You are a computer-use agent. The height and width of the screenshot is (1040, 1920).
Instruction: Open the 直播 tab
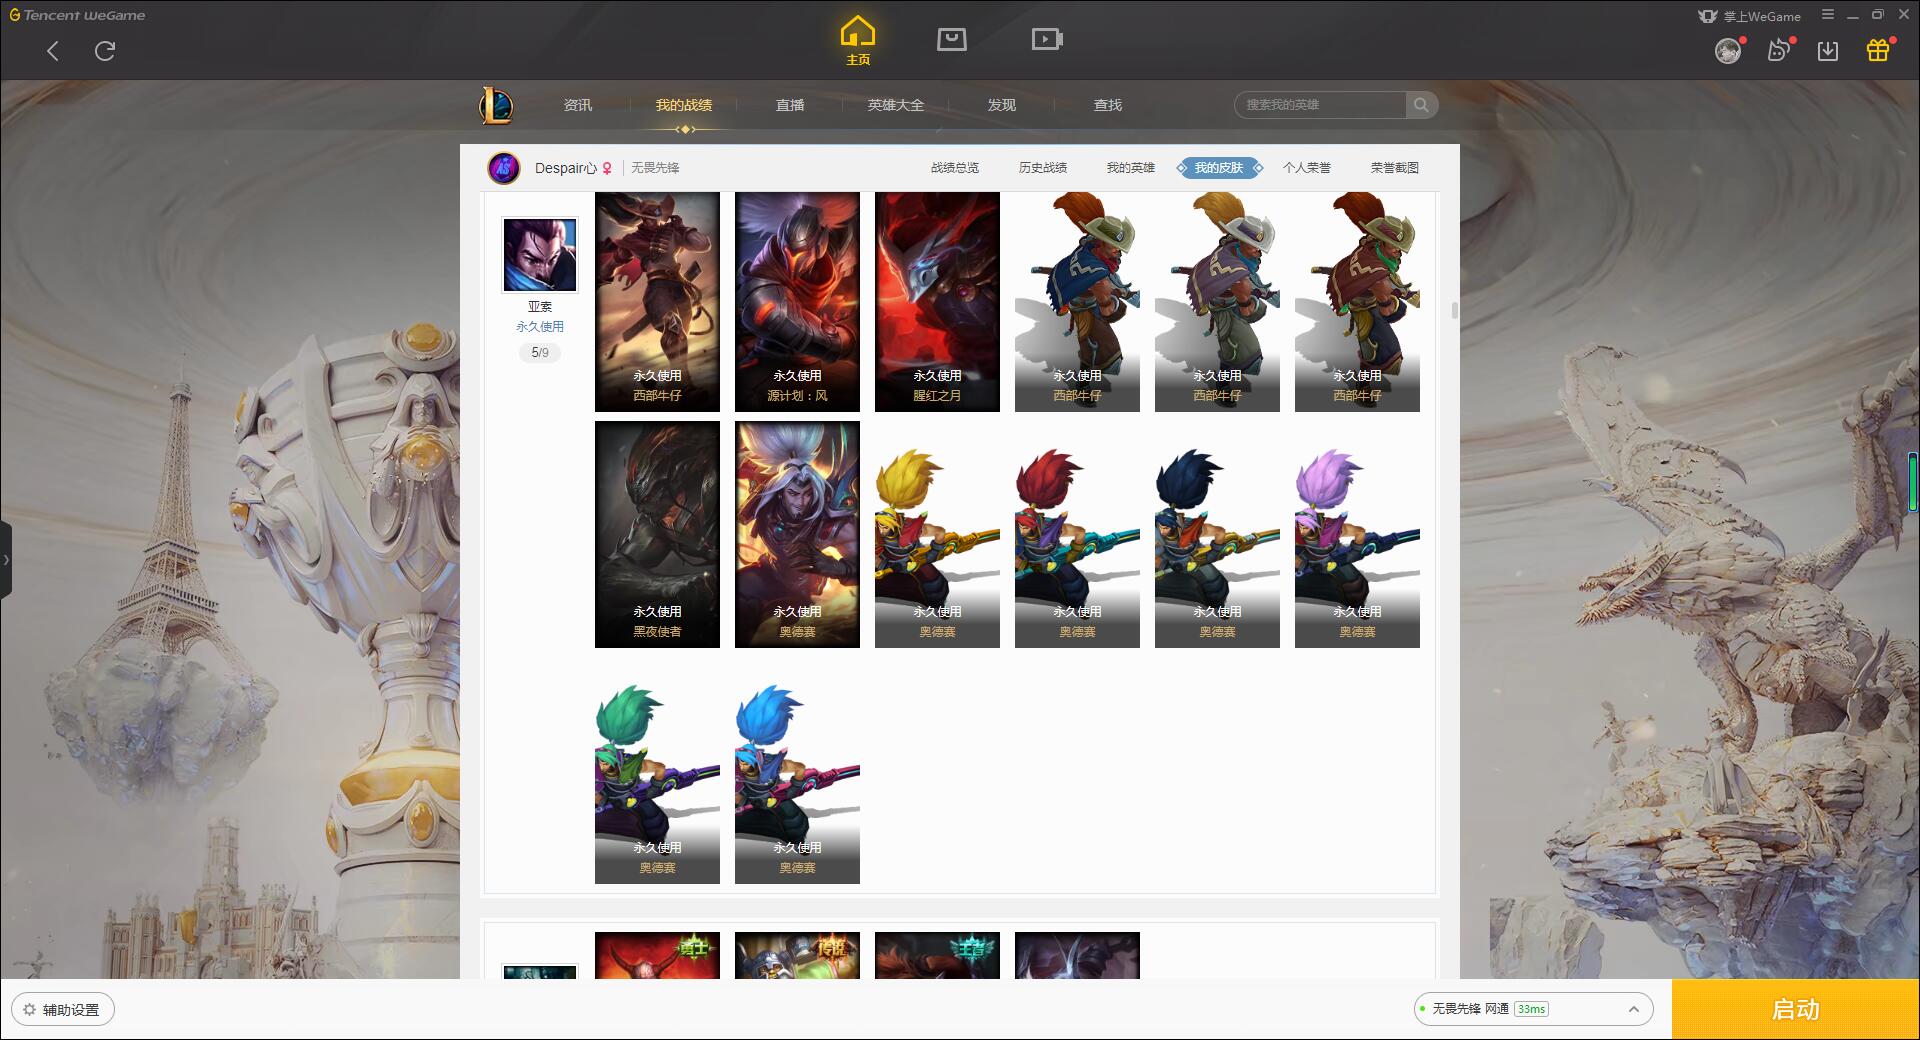click(x=790, y=105)
